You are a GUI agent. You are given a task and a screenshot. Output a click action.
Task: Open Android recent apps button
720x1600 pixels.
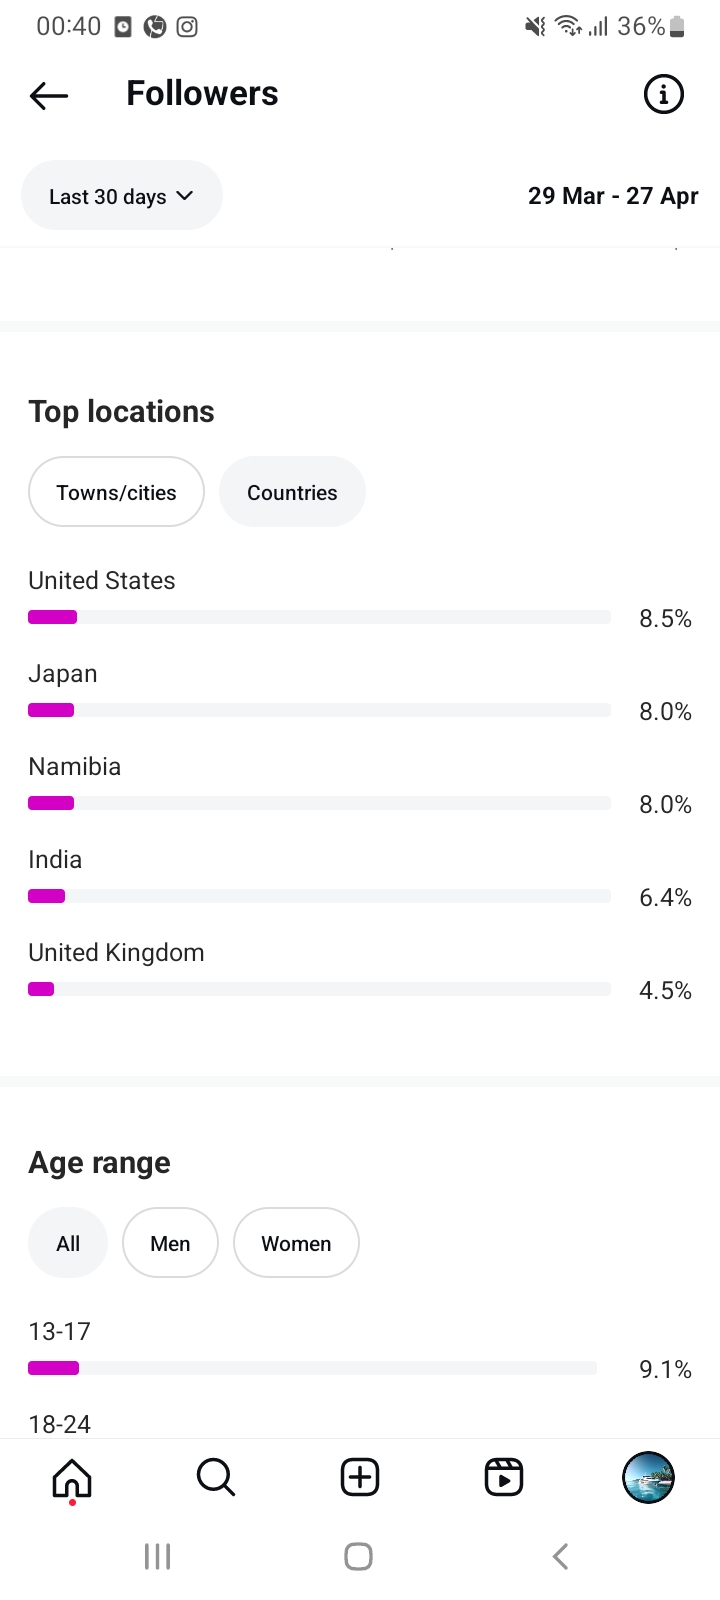click(x=158, y=1556)
